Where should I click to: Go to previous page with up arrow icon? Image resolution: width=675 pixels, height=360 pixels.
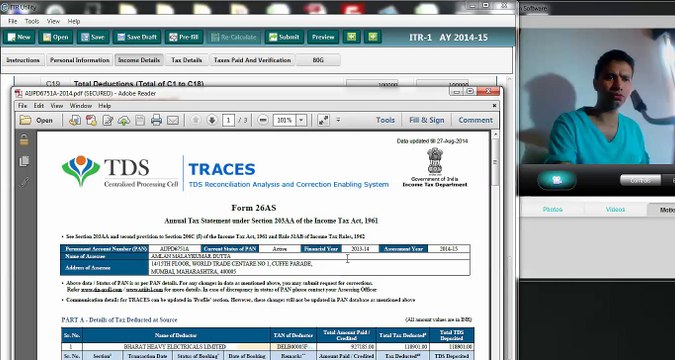click(195, 120)
